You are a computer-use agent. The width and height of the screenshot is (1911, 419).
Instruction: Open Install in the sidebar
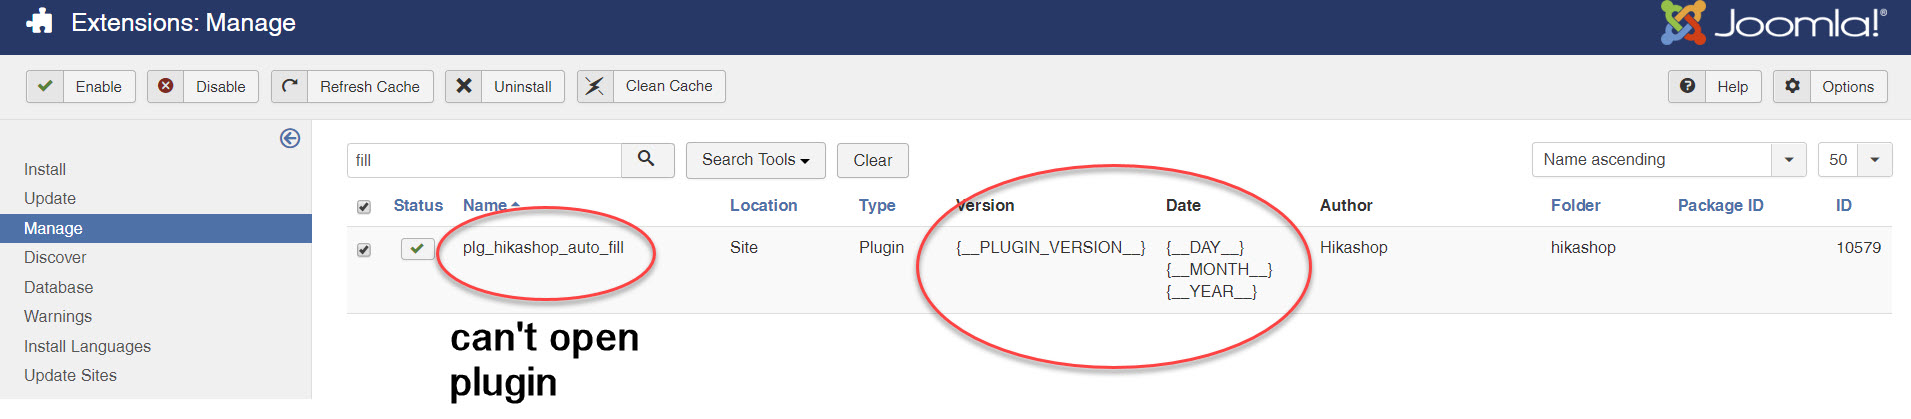45,170
